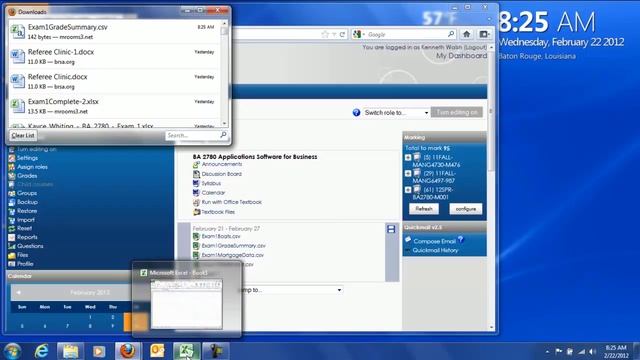This screenshot has width=640, height=360.
Task: Click the bookmark star icon
Action: (325, 34)
